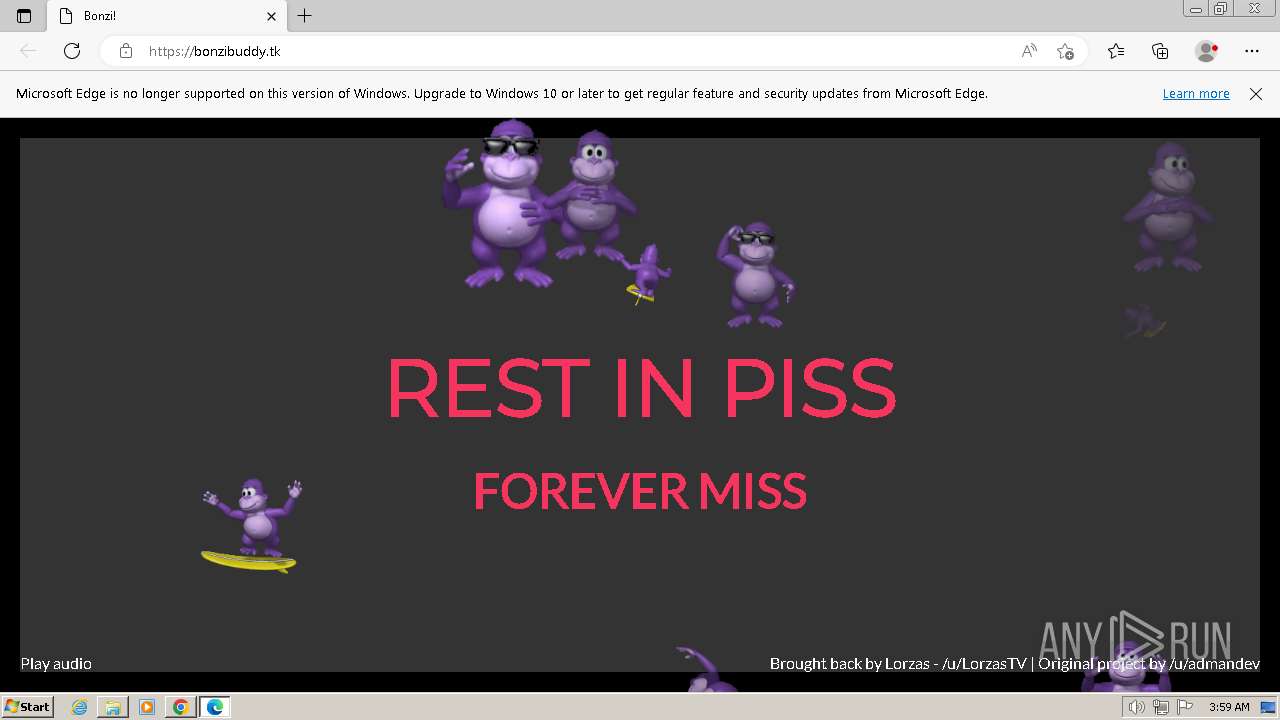Open network status tray icon

coord(1160,707)
